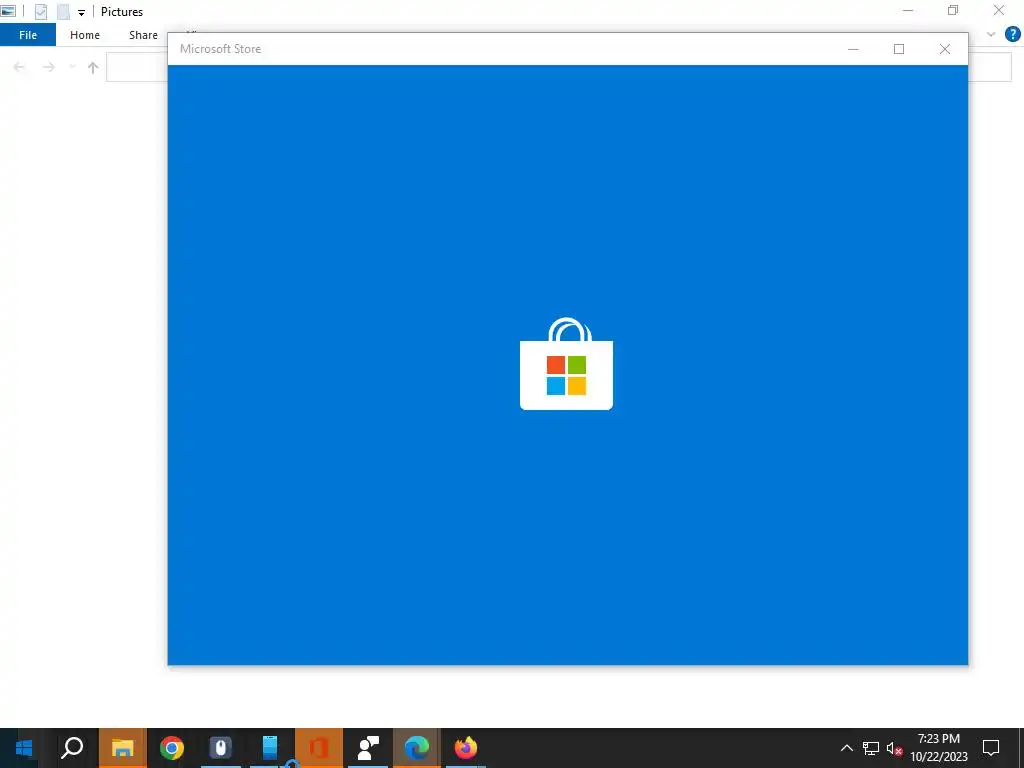The image size is (1024, 768).
Task: Open the taskbar Search magnifier
Action: pyautogui.click(x=72, y=748)
